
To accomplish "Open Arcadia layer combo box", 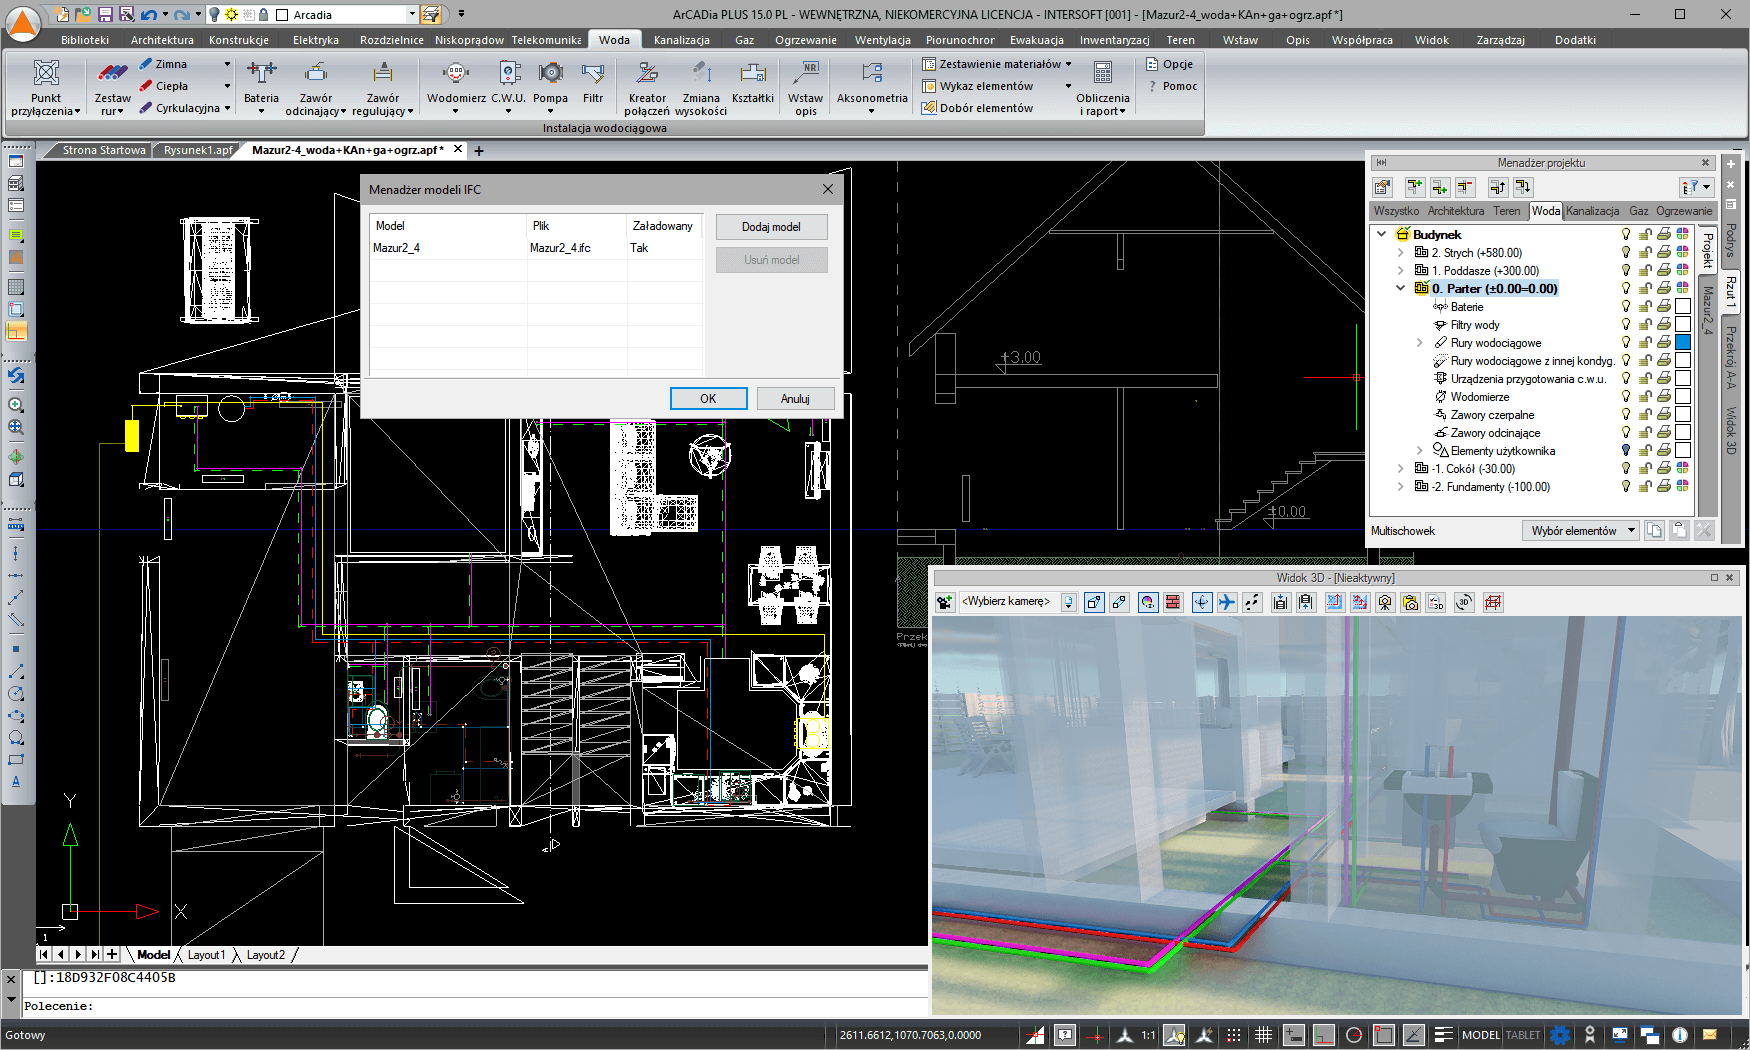I will (346, 14).
